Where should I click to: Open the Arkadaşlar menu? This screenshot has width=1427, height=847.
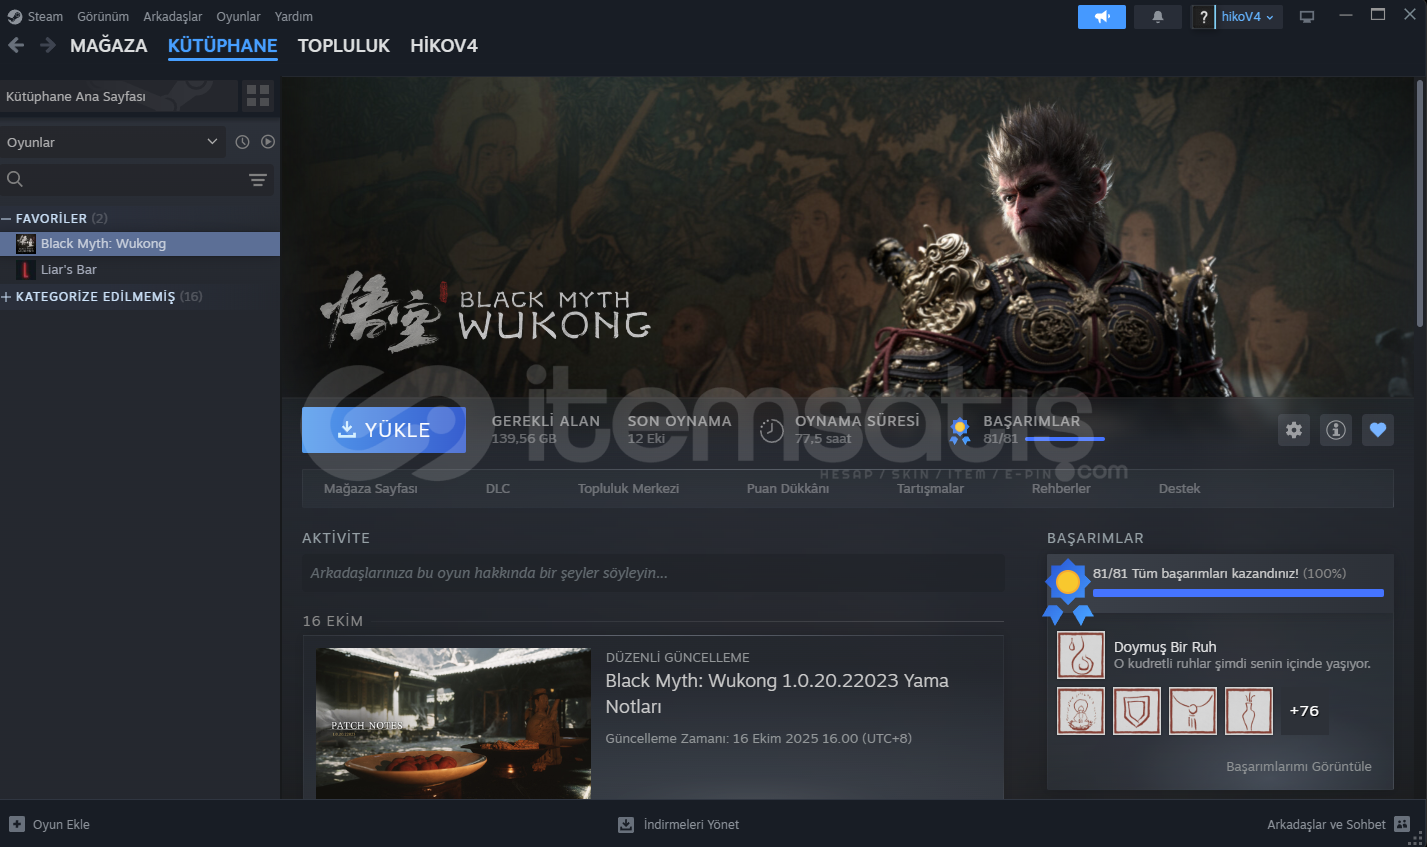(173, 16)
